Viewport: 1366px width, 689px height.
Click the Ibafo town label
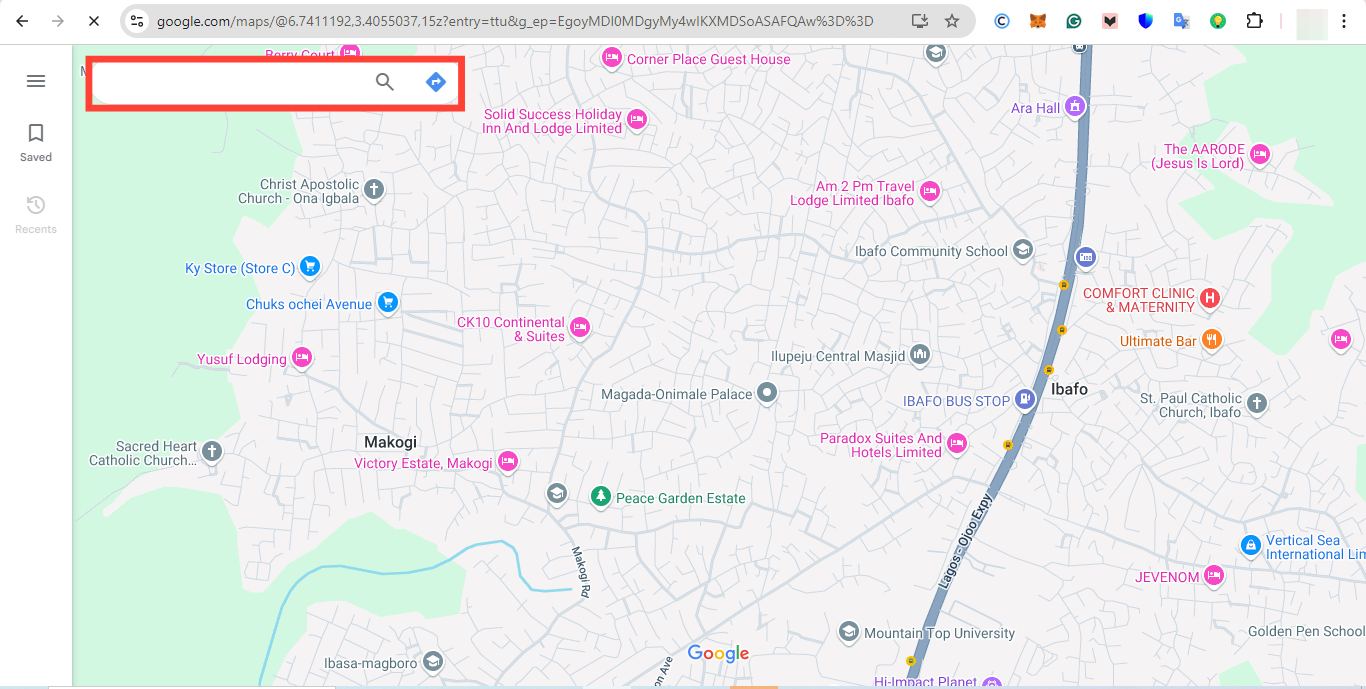click(1069, 389)
